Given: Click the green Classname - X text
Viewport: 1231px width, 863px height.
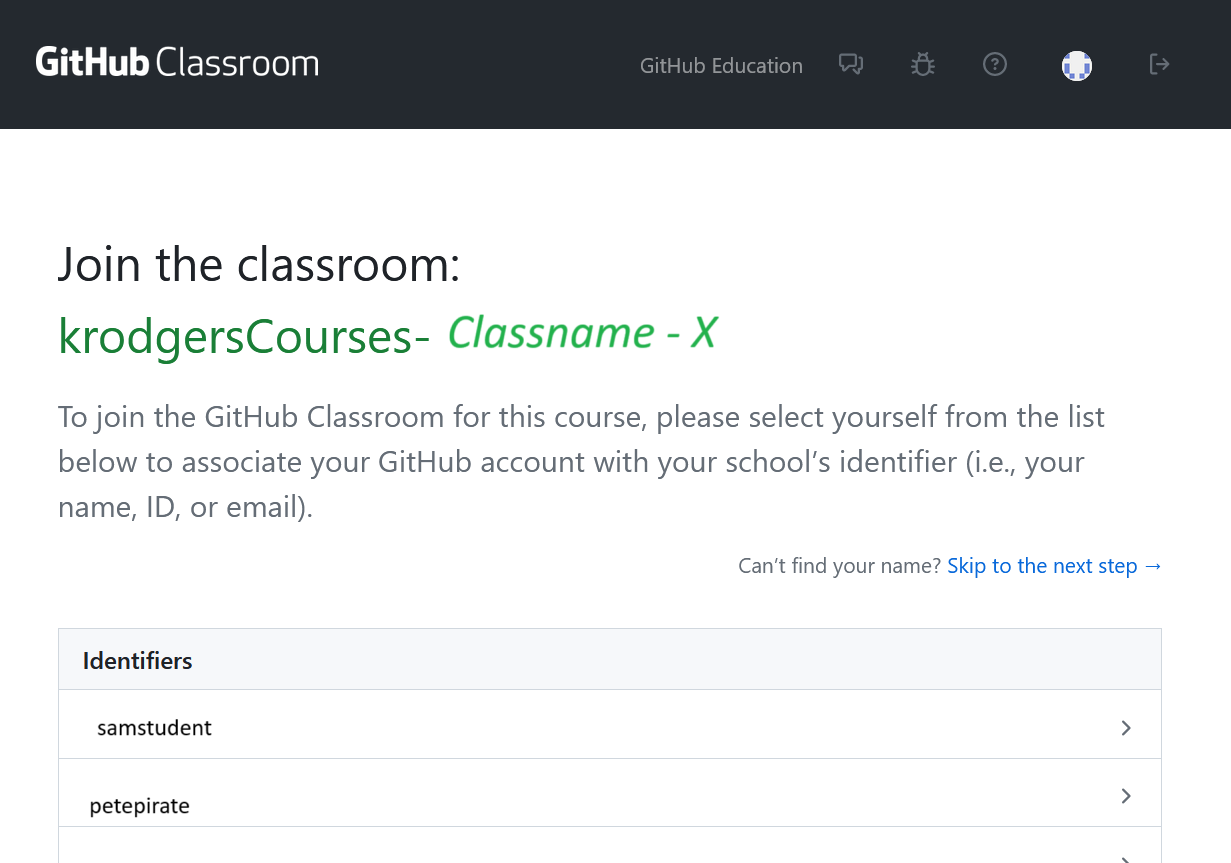Looking at the screenshot, I should coord(582,333).
